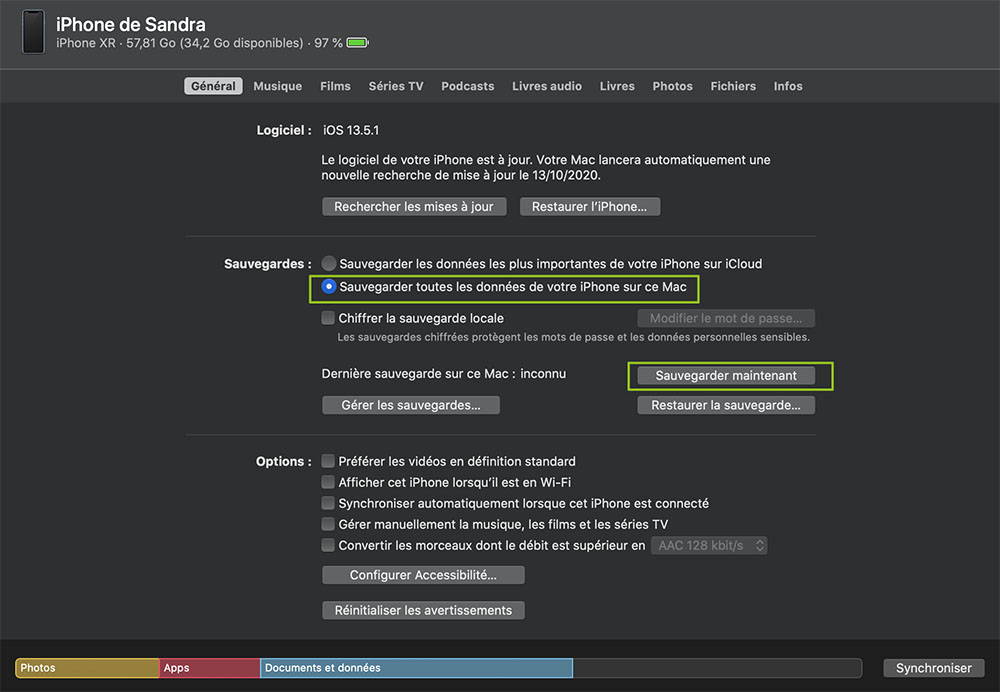
Task: Click the Apps storage bar segment
Action: coord(210,668)
